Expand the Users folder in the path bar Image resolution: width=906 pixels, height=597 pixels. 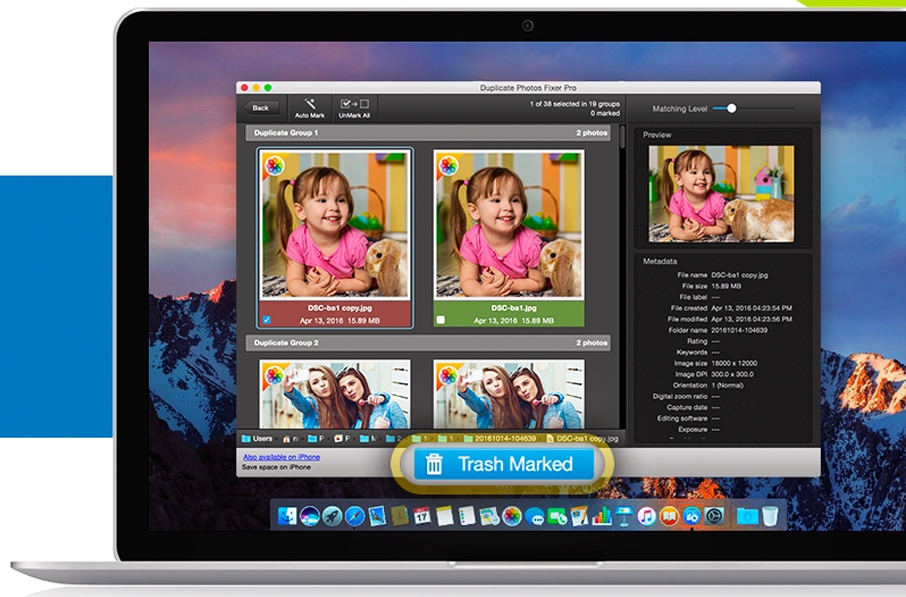pyautogui.click(x=260, y=437)
